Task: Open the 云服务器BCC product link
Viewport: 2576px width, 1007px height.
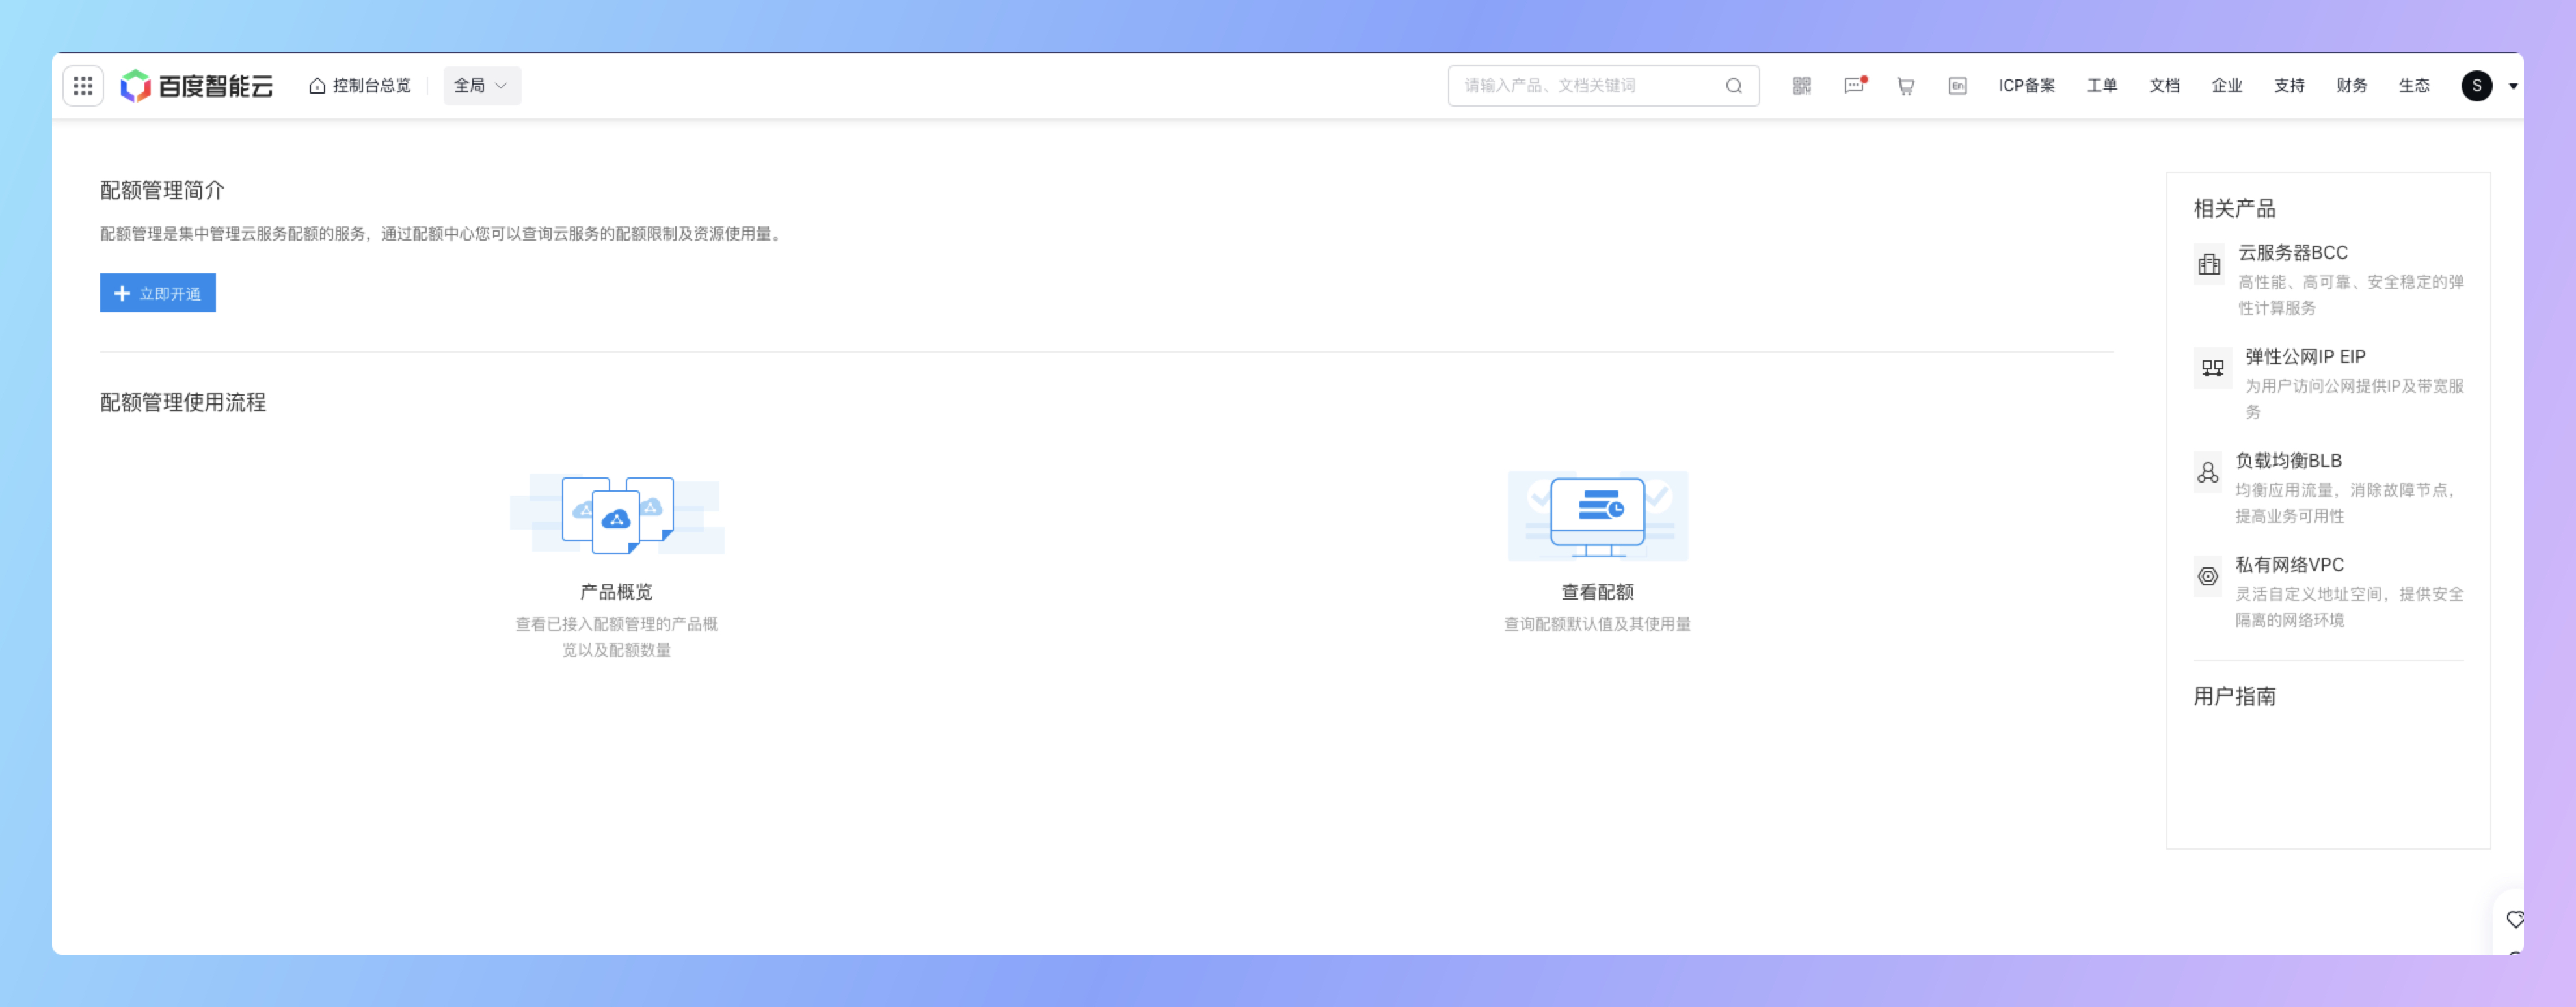Action: point(2293,253)
